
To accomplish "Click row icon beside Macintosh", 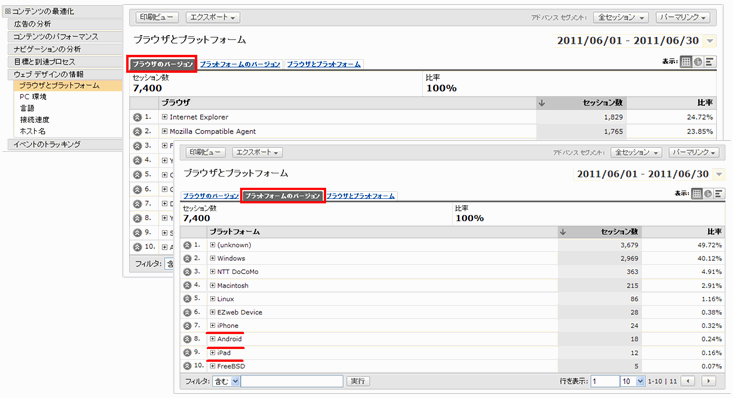I will coord(187,285).
